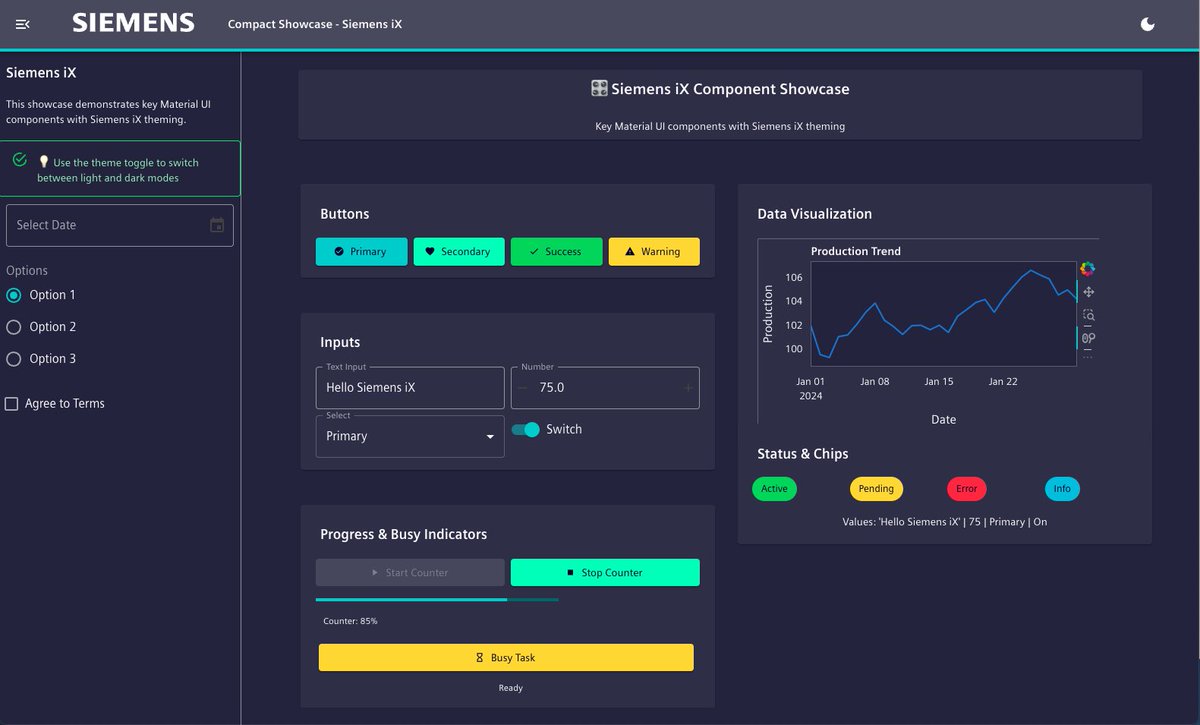Click the counter progress bar
Image resolution: width=1200 pixels, height=725 pixels.
tap(437, 600)
